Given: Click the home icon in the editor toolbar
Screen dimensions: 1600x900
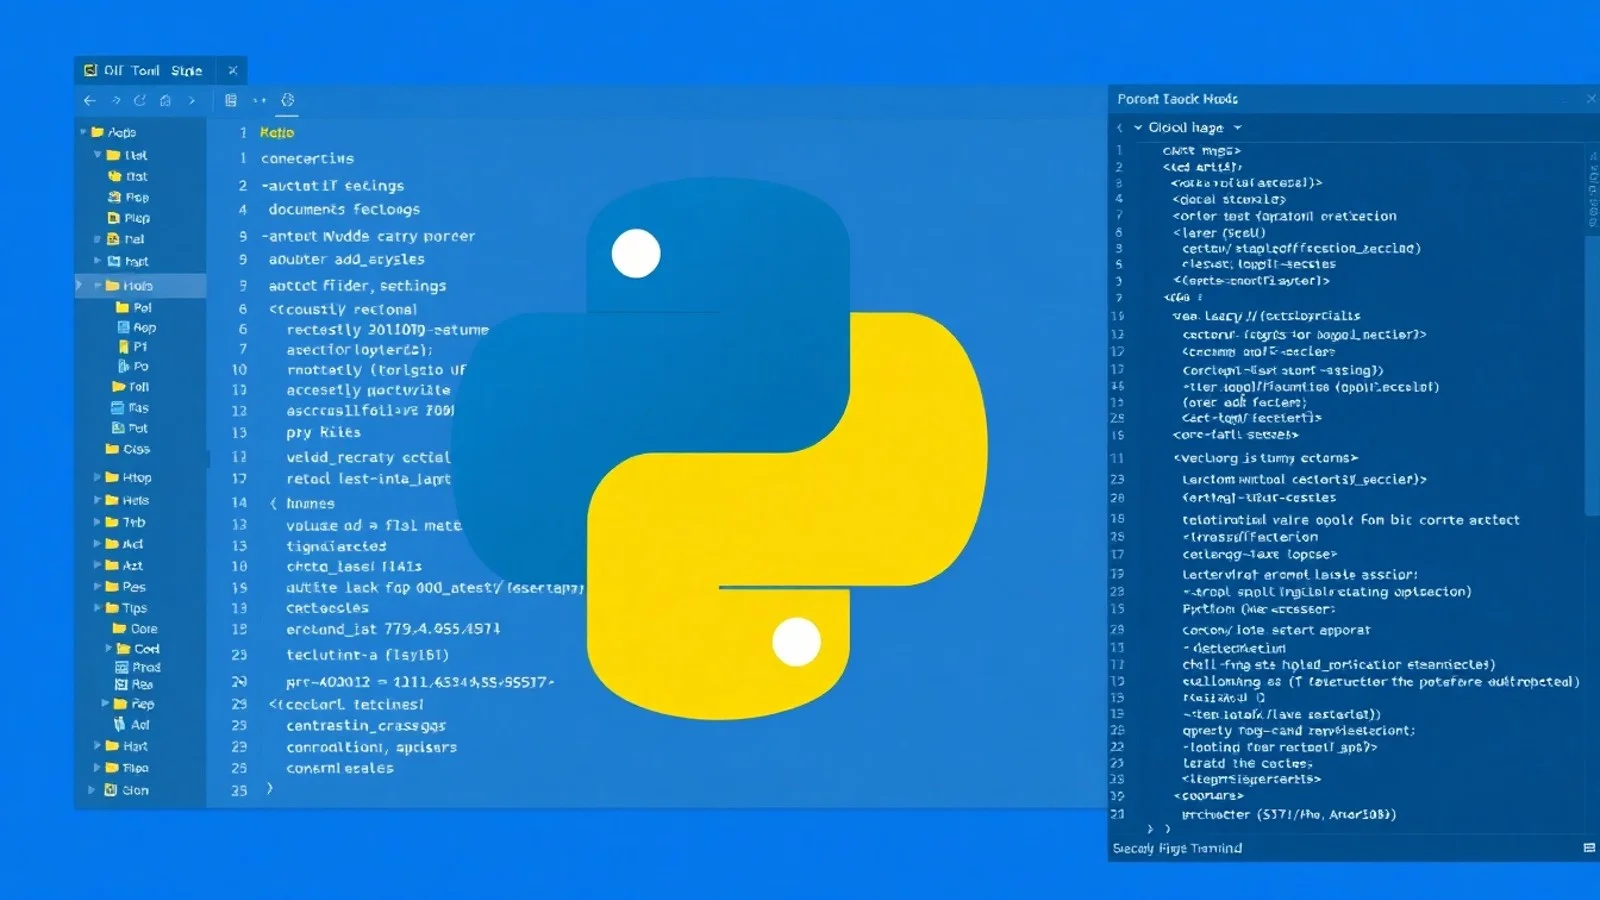Looking at the screenshot, I should 165,100.
